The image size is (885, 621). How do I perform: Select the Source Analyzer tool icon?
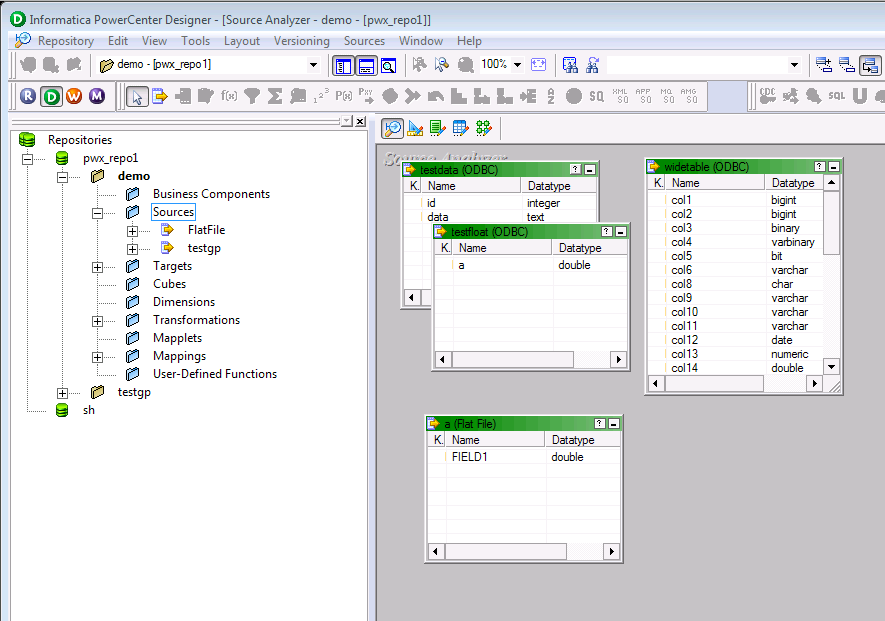coord(392,127)
